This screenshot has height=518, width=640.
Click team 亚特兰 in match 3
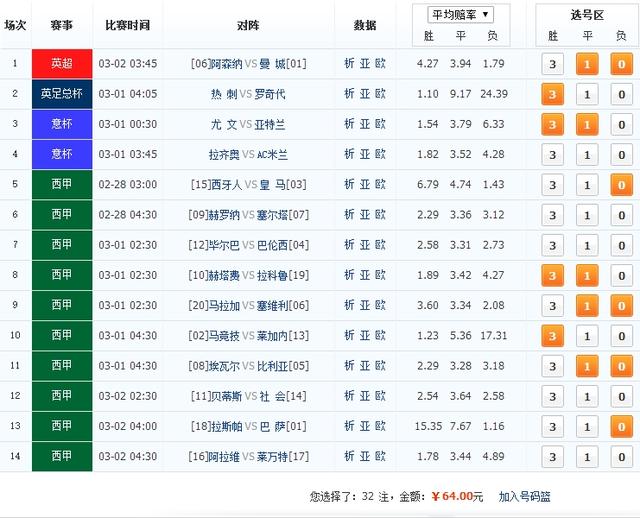[269, 124]
